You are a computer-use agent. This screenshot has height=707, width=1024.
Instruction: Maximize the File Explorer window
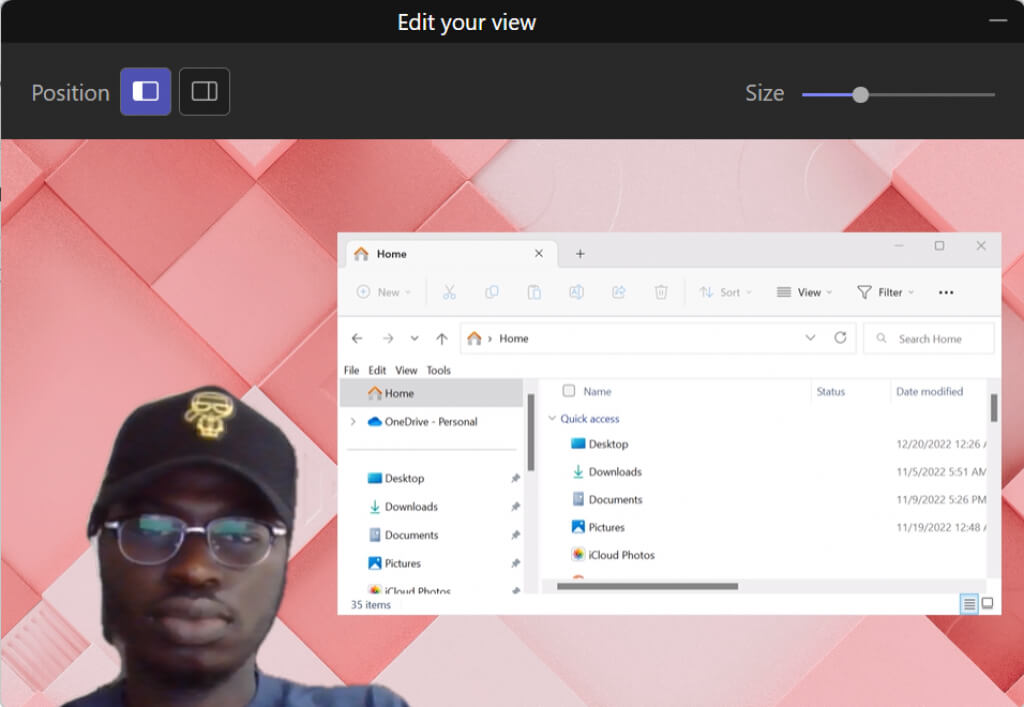point(939,245)
